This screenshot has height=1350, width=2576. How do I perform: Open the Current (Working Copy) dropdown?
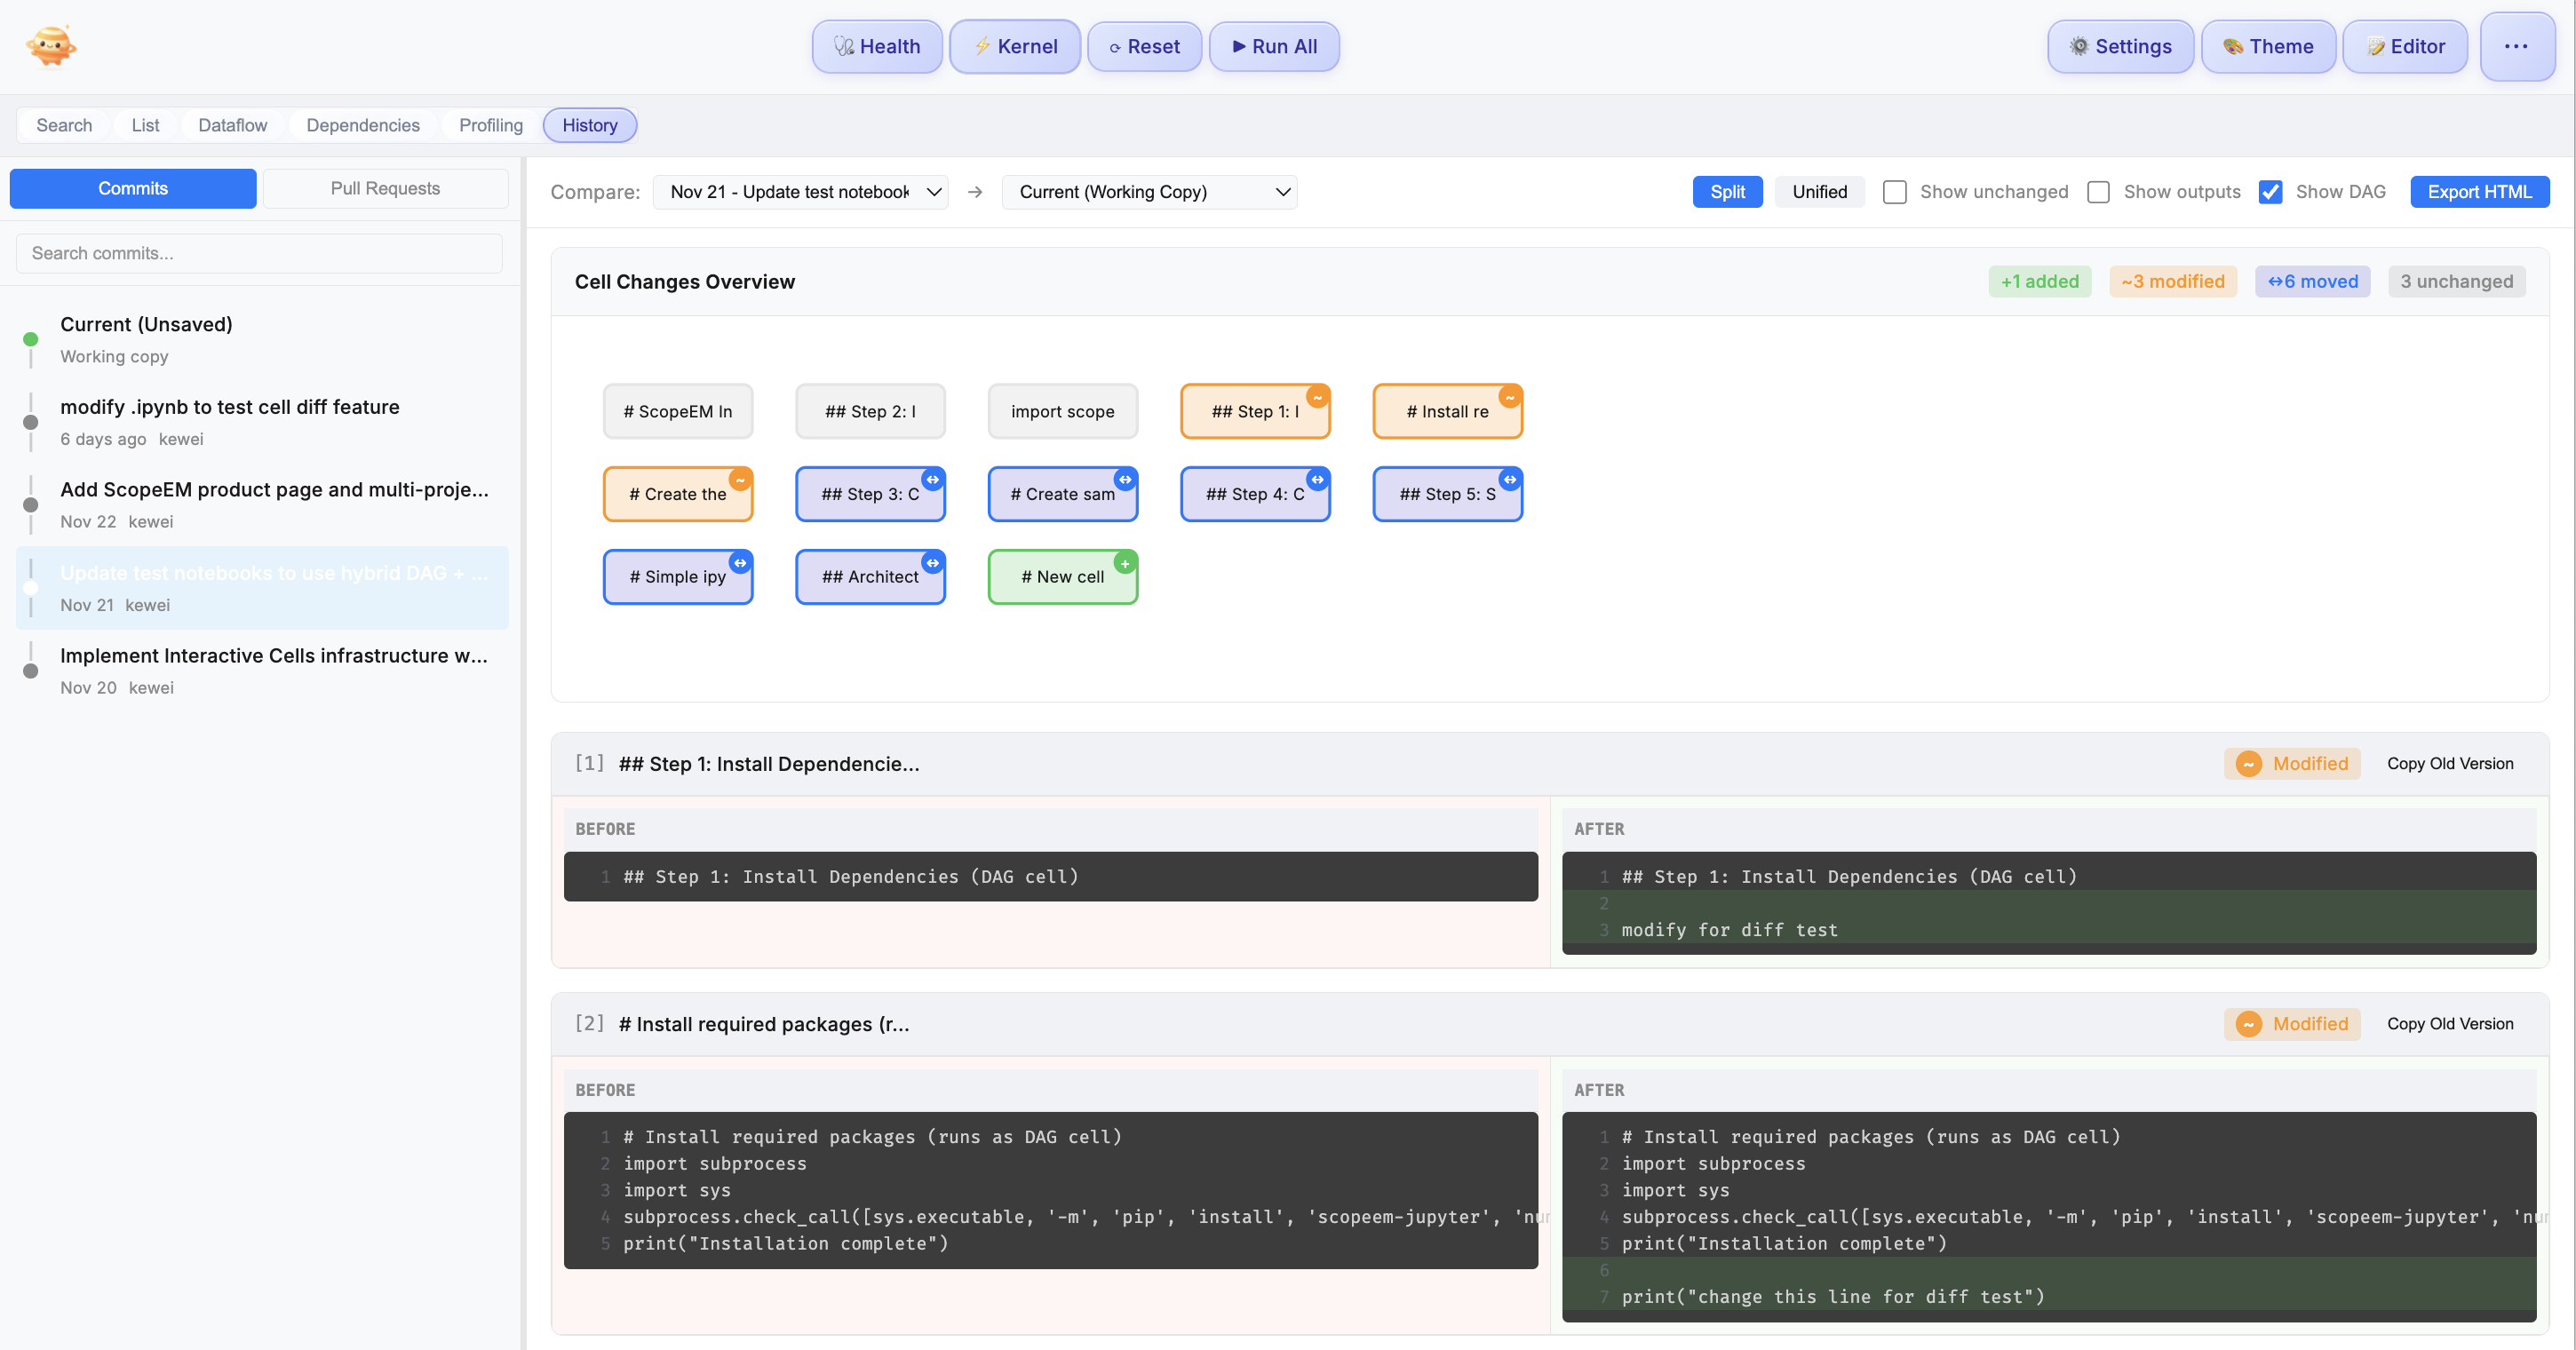[x=1148, y=191]
